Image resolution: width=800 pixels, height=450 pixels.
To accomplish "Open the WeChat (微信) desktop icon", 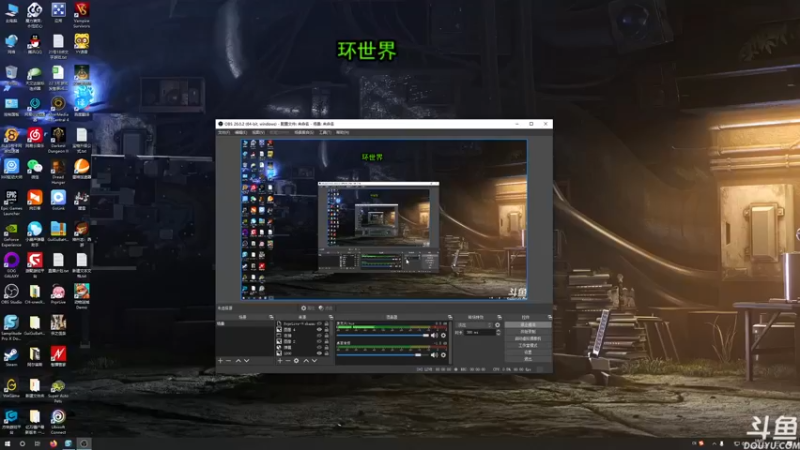I will click(x=35, y=169).
